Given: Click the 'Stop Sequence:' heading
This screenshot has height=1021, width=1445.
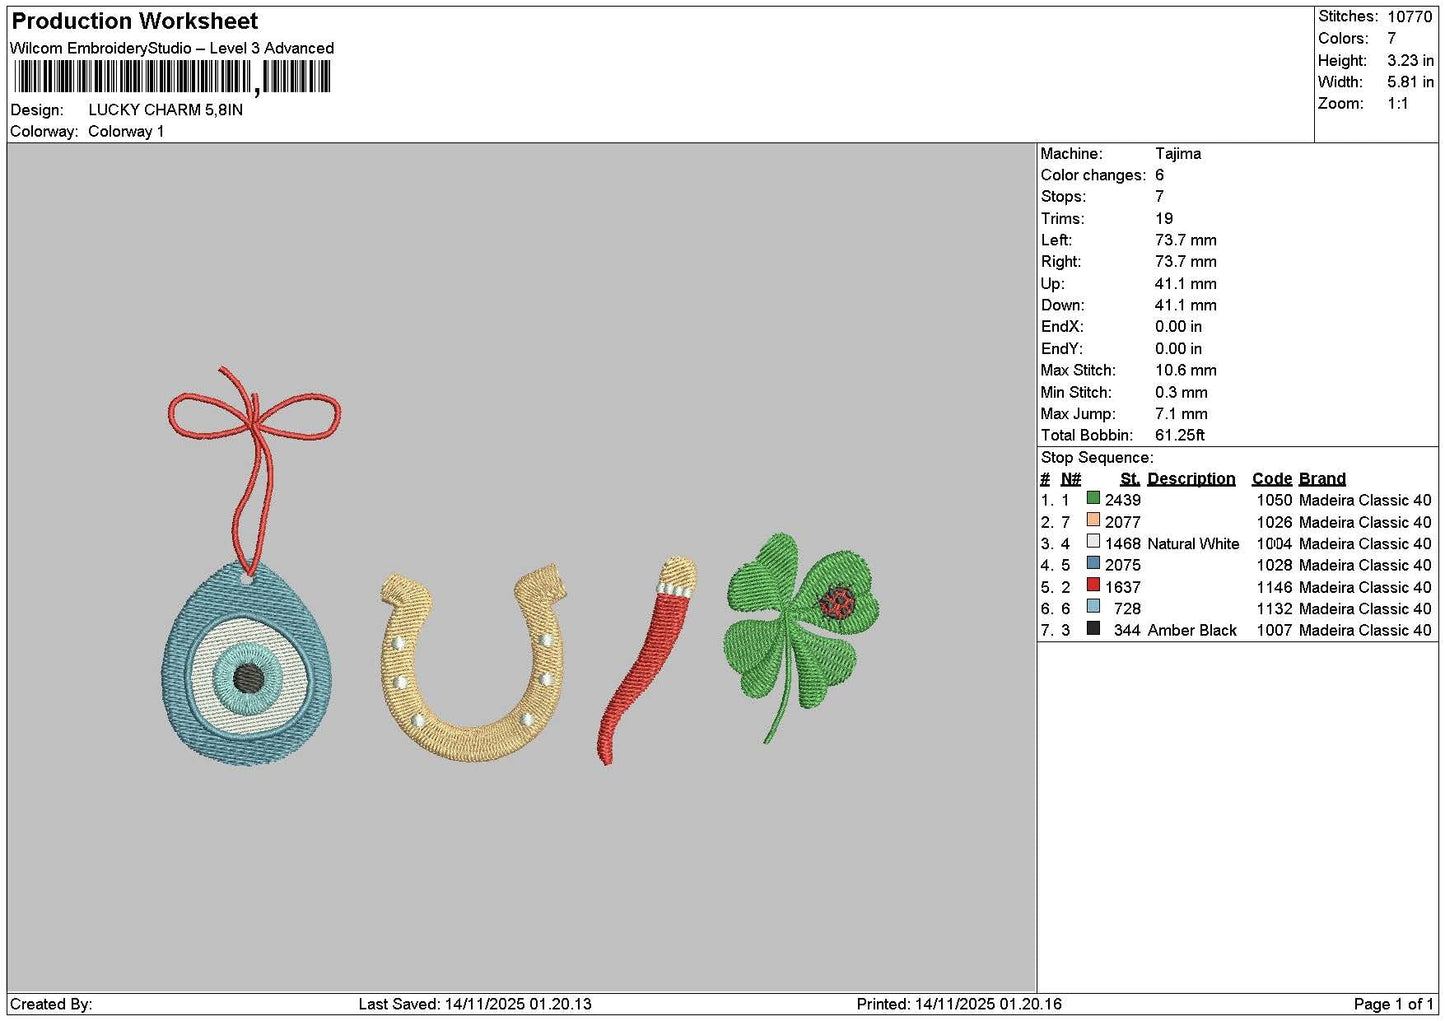Looking at the screenshot, I should 1097,458.
